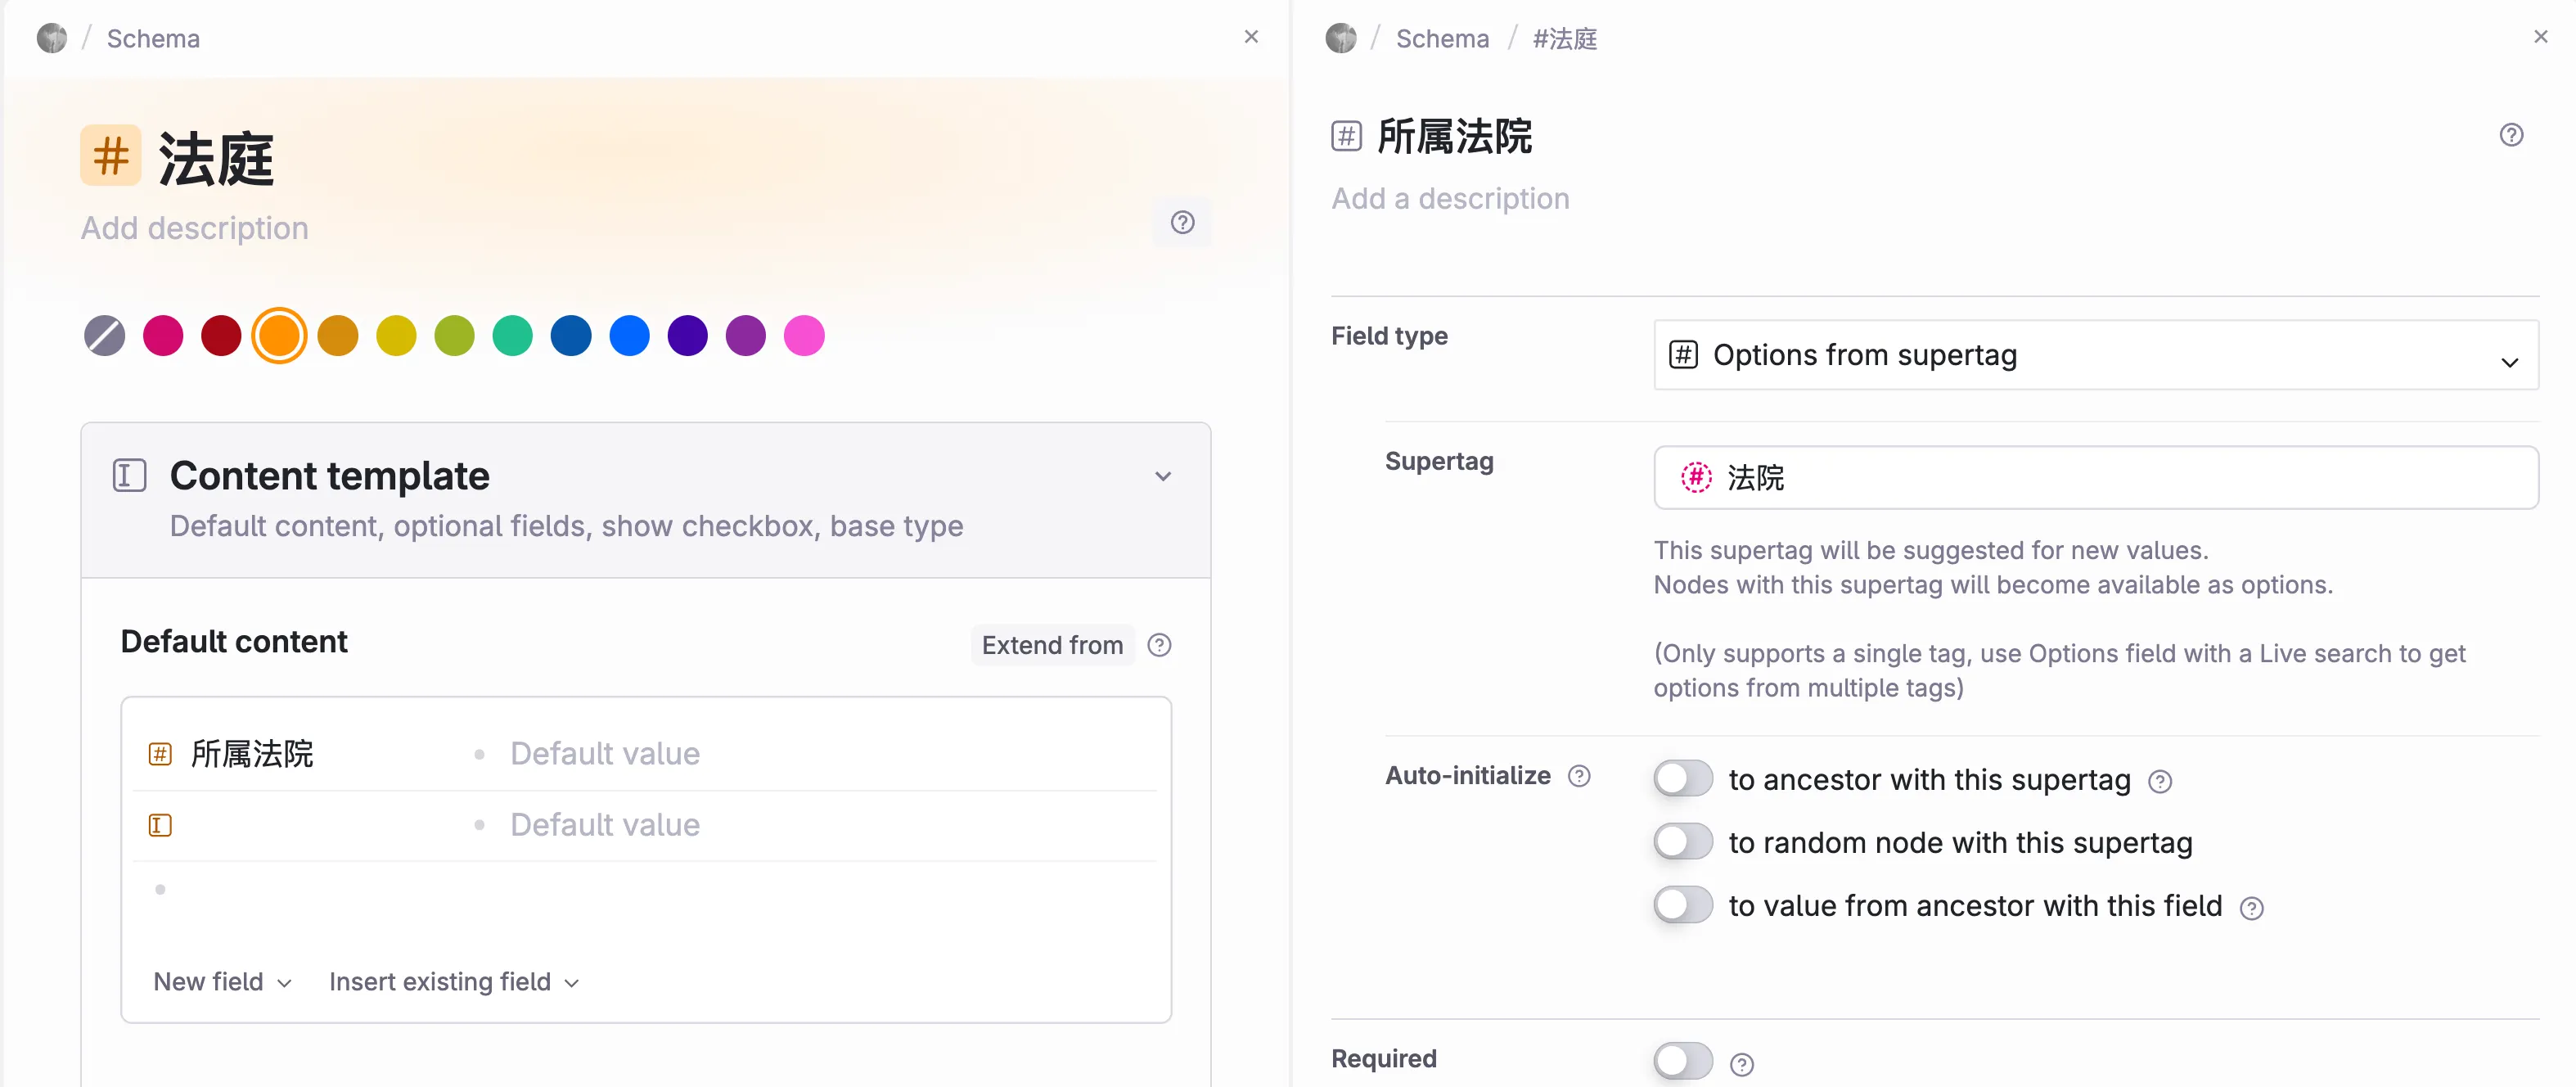Image resolution: width=2576 pixels, height=1087 pixels.
Task: Click the orange hash icon beside 法庭 title
Action: click(x=110, y=156)
